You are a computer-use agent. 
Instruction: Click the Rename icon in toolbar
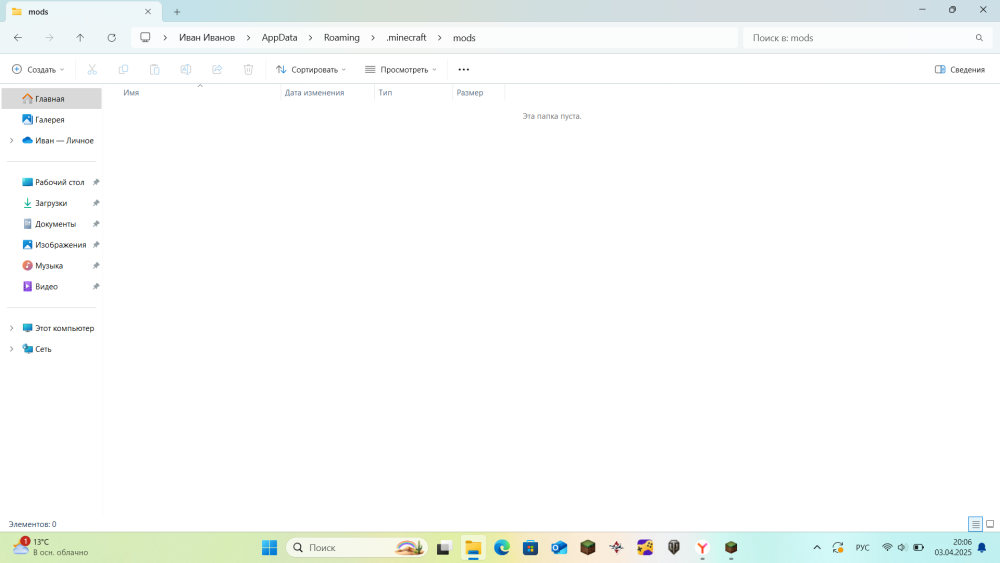186,69
